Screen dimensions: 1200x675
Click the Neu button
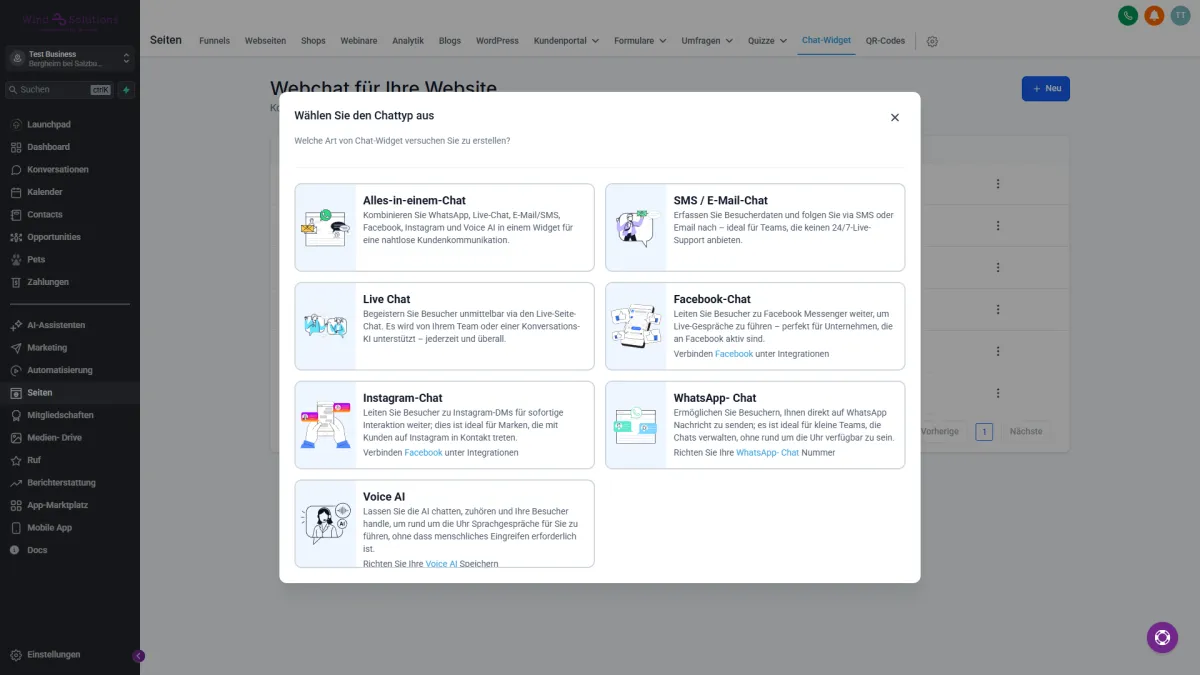(1045, 88)
